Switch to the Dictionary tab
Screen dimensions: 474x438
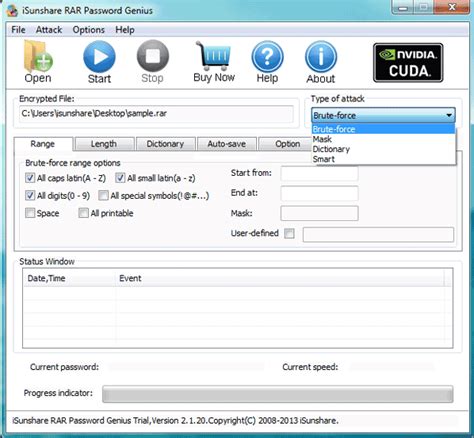pos(165,144)
